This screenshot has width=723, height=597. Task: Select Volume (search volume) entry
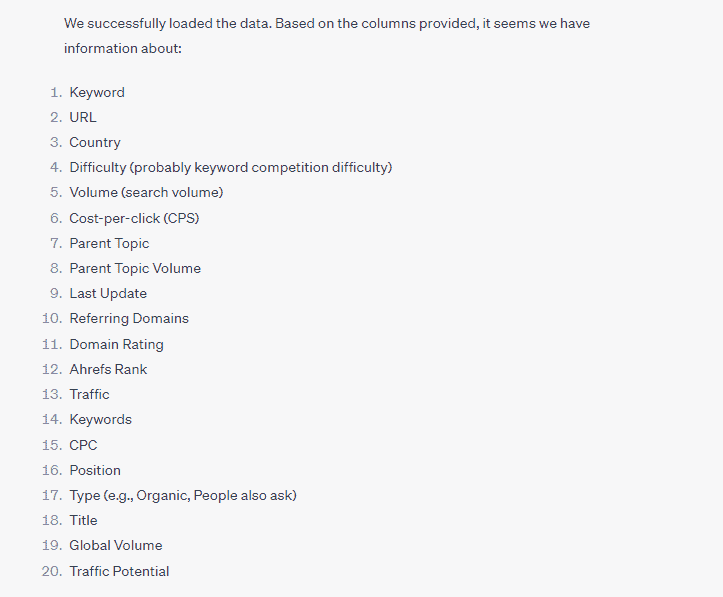[x=146, y=192]
